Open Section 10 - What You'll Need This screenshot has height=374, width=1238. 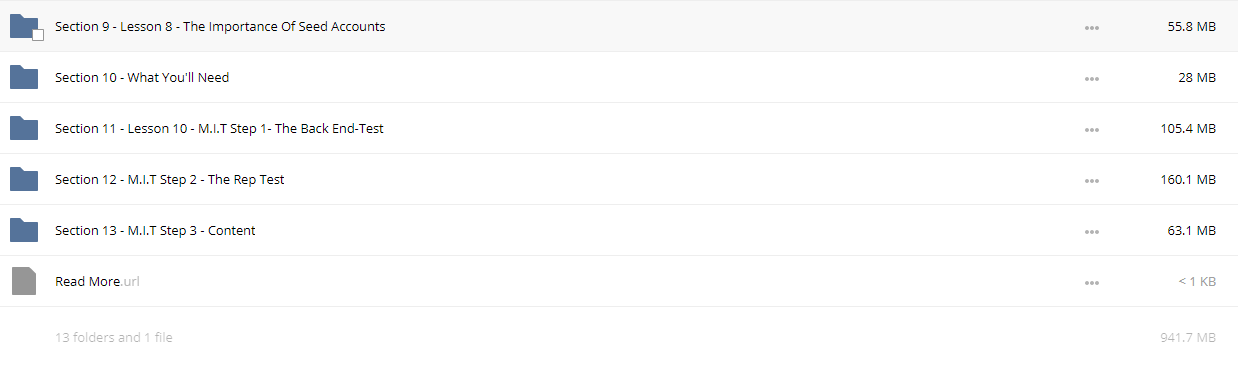click(142, 77)
